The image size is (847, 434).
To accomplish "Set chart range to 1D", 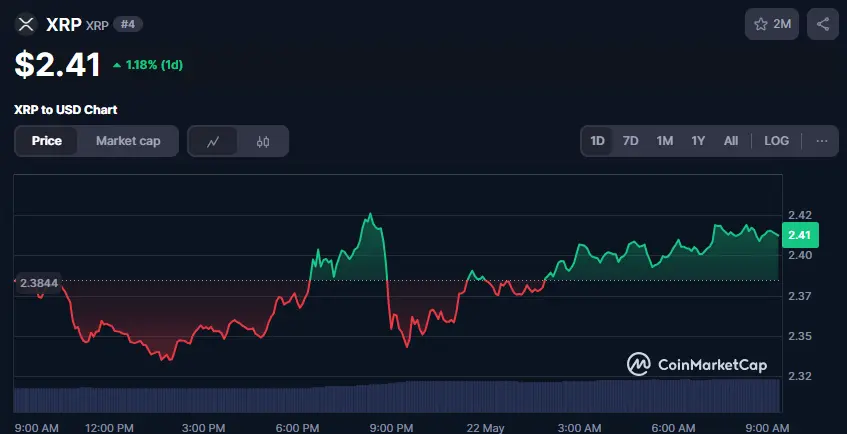I will [597, 141].
